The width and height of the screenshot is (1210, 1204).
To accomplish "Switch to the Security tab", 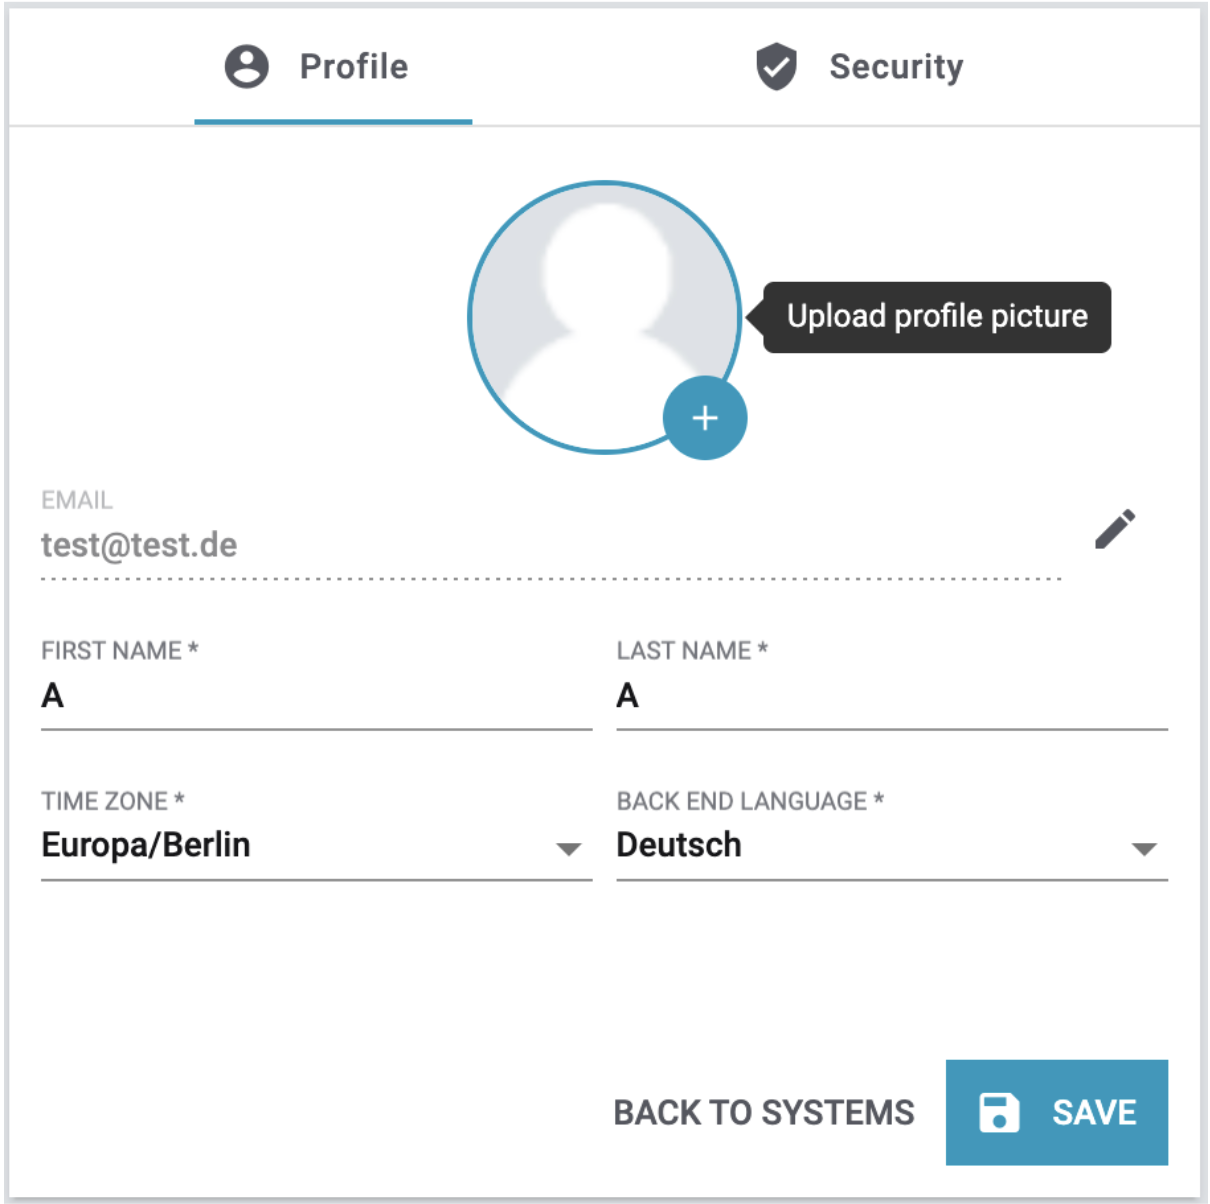I will pyautogui.click(x=860, y=67).
